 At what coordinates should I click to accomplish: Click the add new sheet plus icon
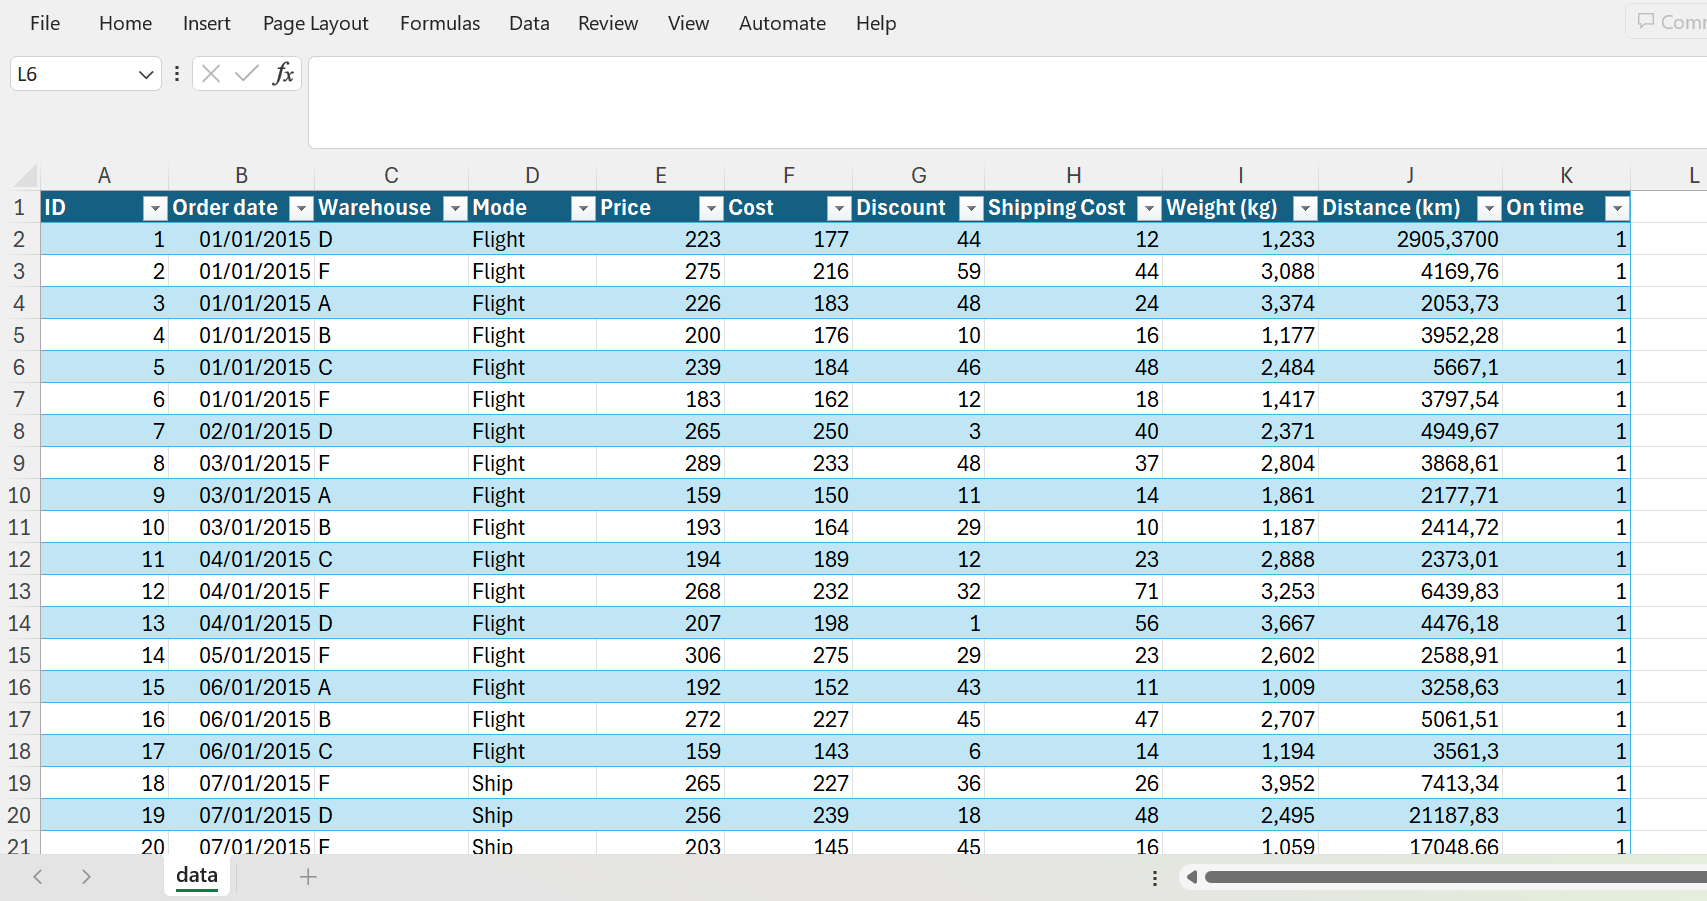pyautogui.click(x=308, y=877)
